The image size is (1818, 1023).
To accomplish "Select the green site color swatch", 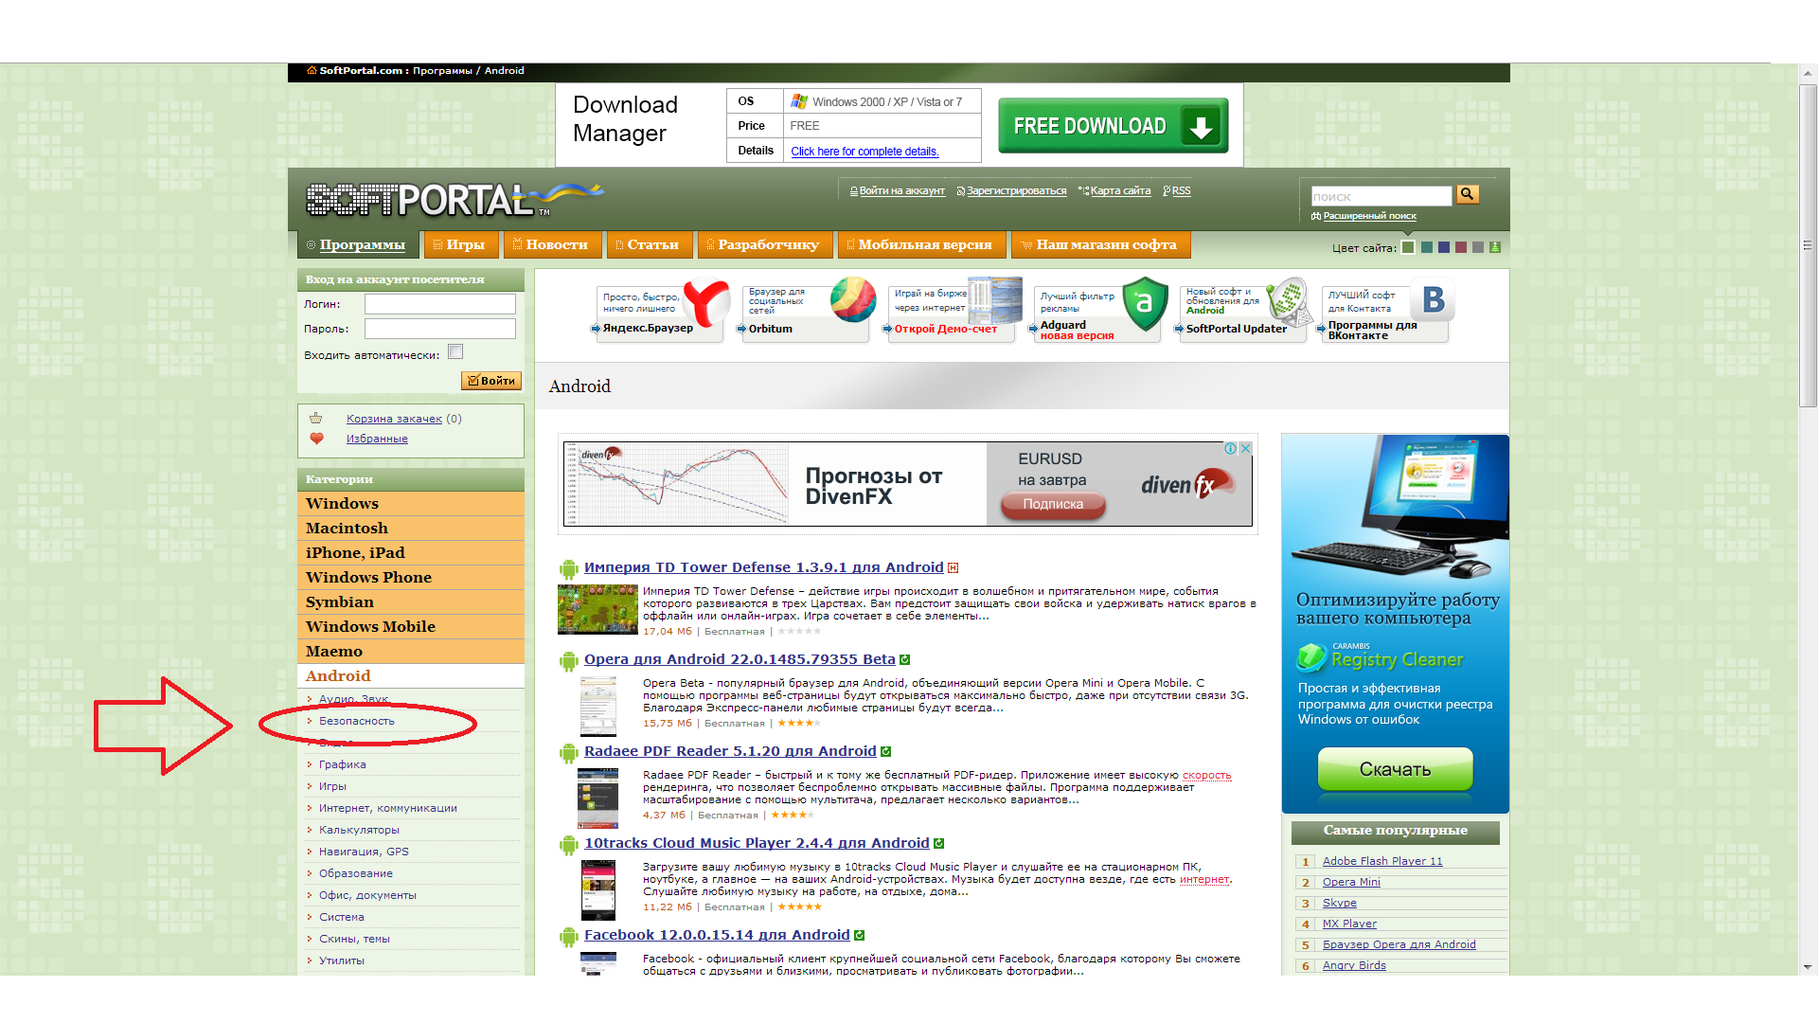I will (x=1408, y=247).
